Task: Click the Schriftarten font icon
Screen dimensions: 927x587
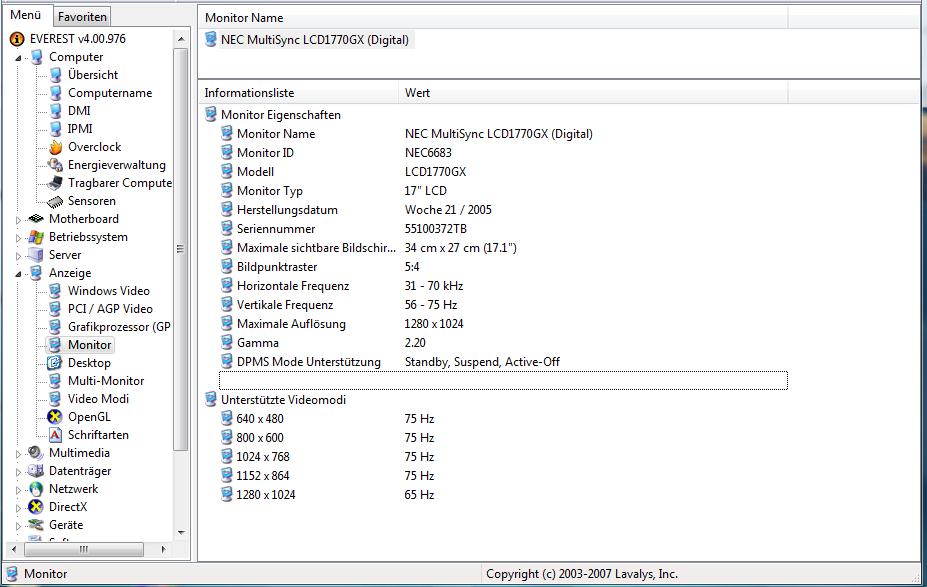Action: point(55,435)
